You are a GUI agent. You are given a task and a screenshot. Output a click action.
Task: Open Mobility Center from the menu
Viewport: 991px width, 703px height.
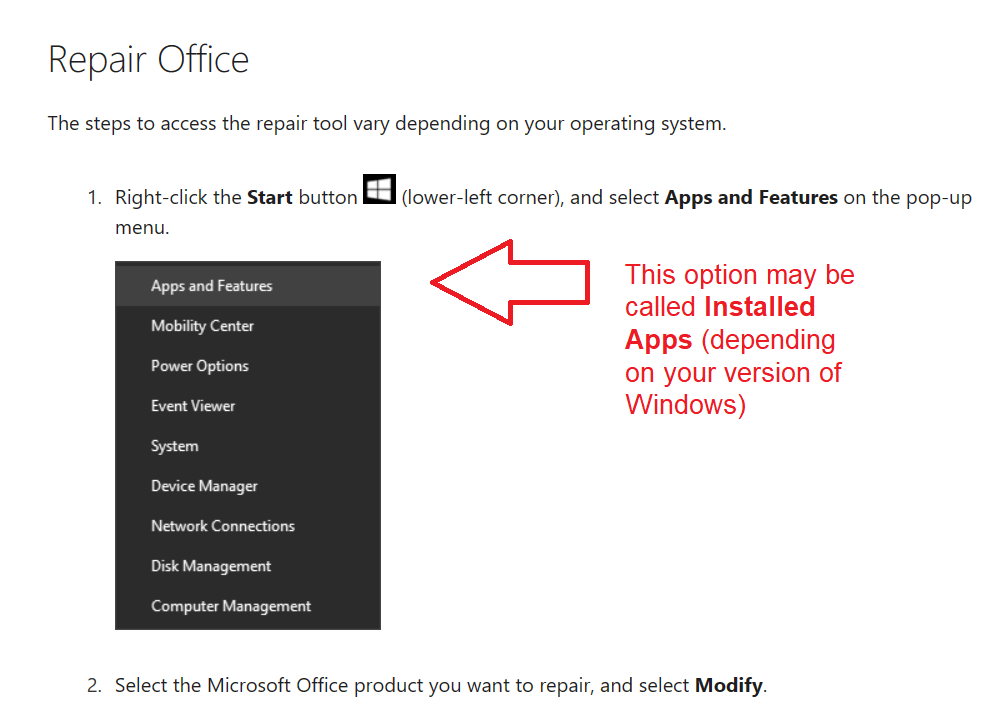click(201, 325)
